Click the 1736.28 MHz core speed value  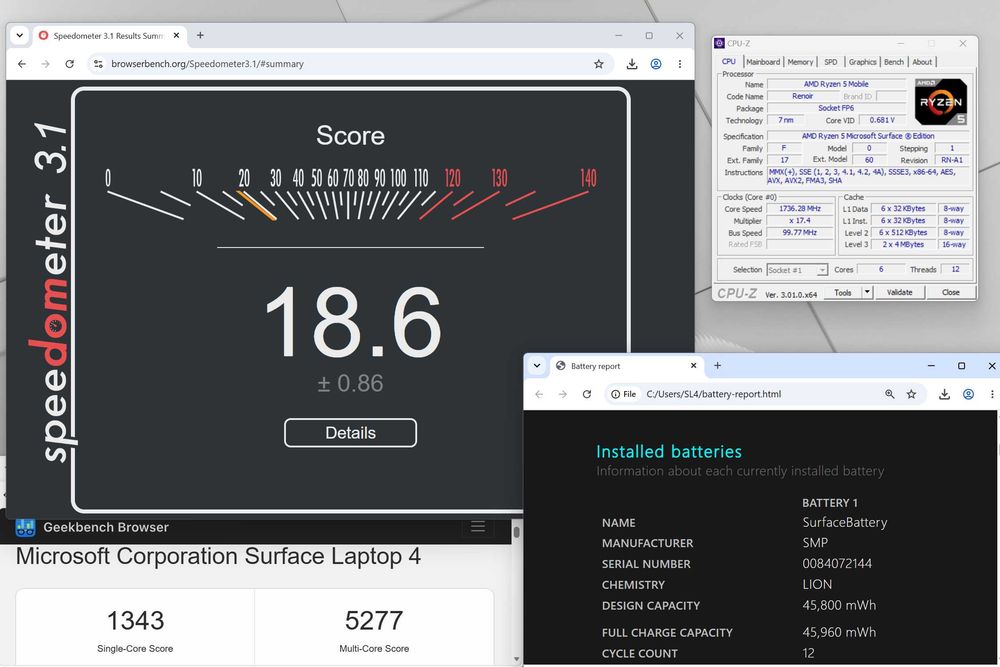point(800,209)
